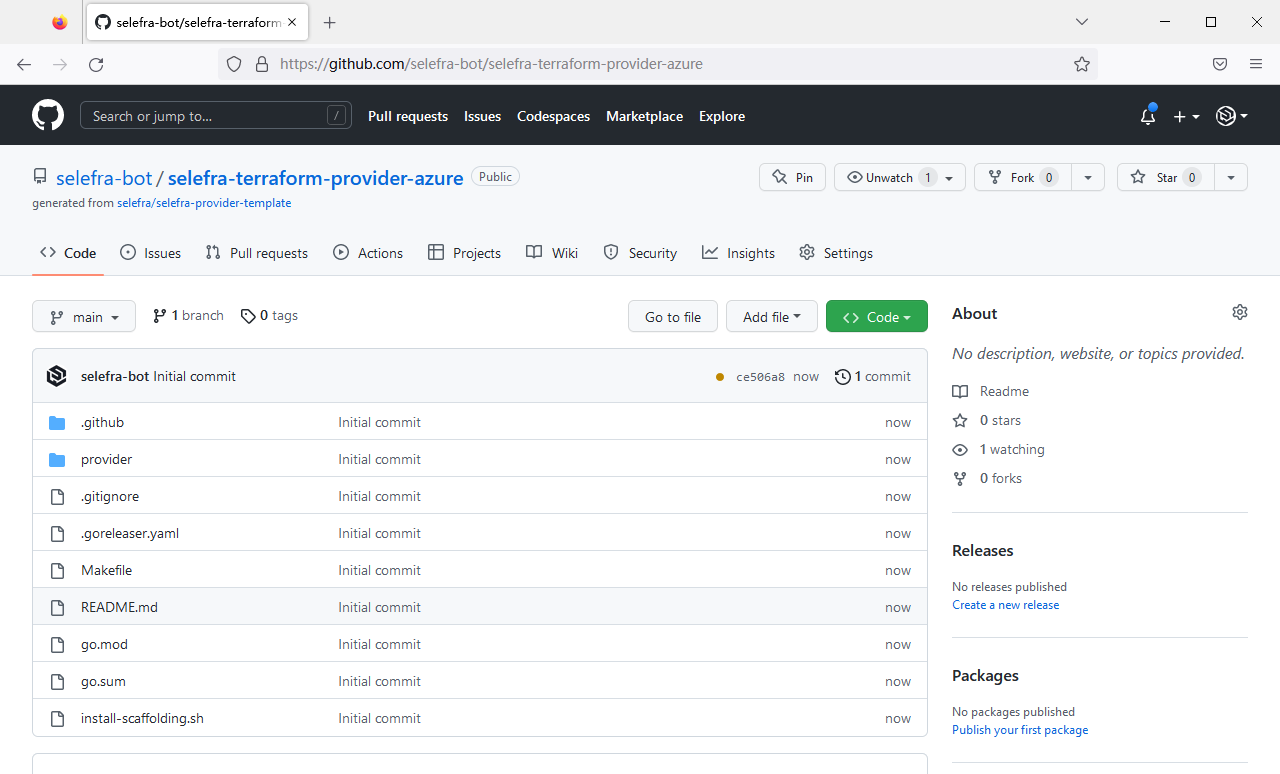Switch to the Actions tab
Image resolution: width=1280 pixels, height=774 pixels.
(x=368, y=253)
